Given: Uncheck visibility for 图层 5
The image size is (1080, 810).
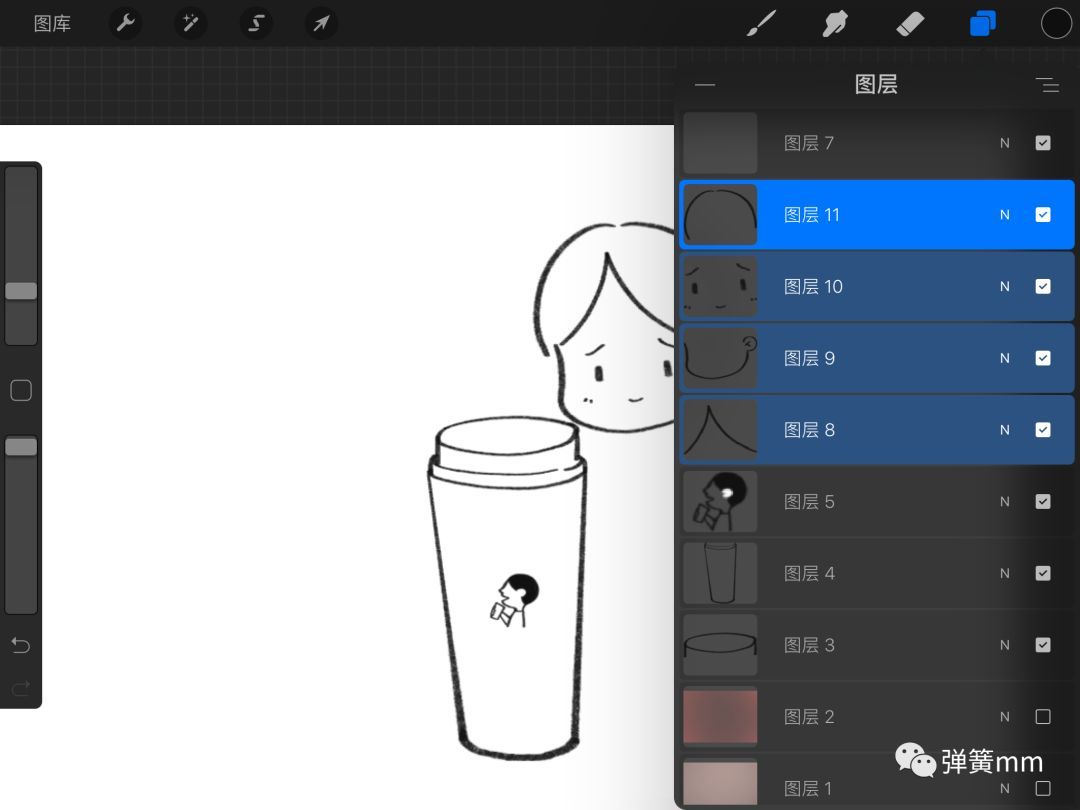Looking at the screenshot, I should click(1043, 502).
